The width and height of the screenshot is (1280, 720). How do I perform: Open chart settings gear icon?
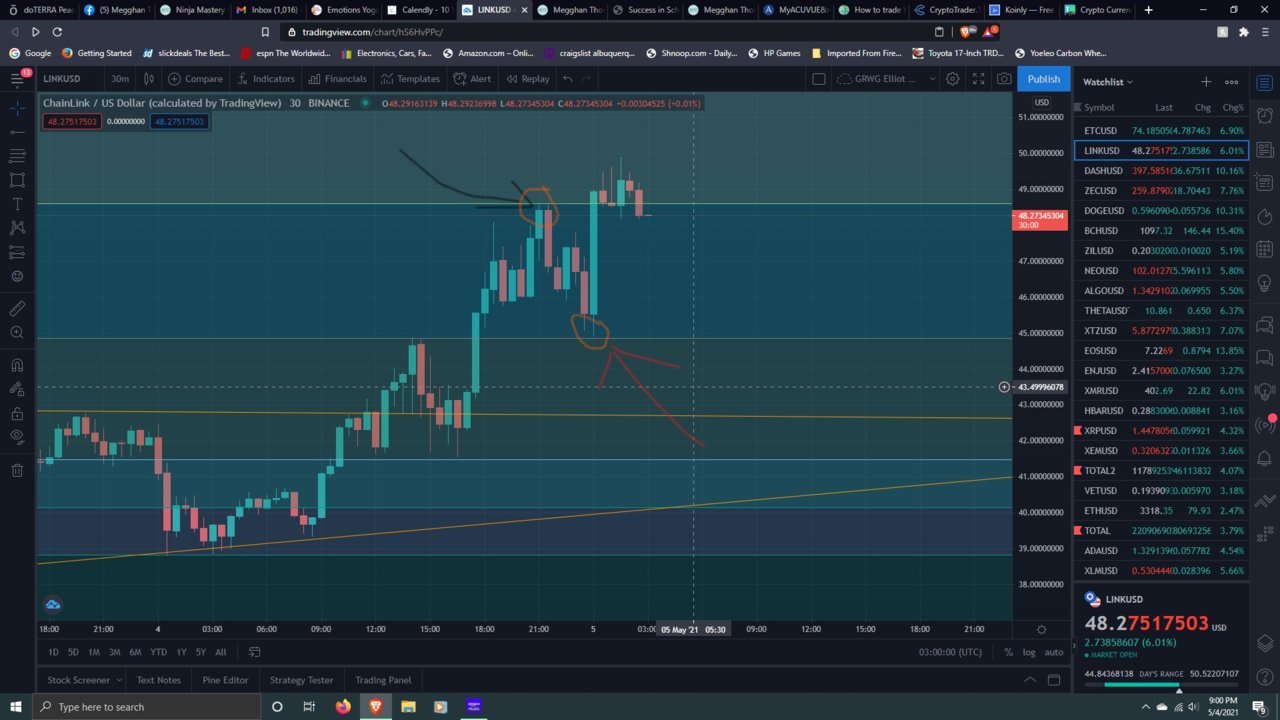pyautogui.click(x=953, y=79)
